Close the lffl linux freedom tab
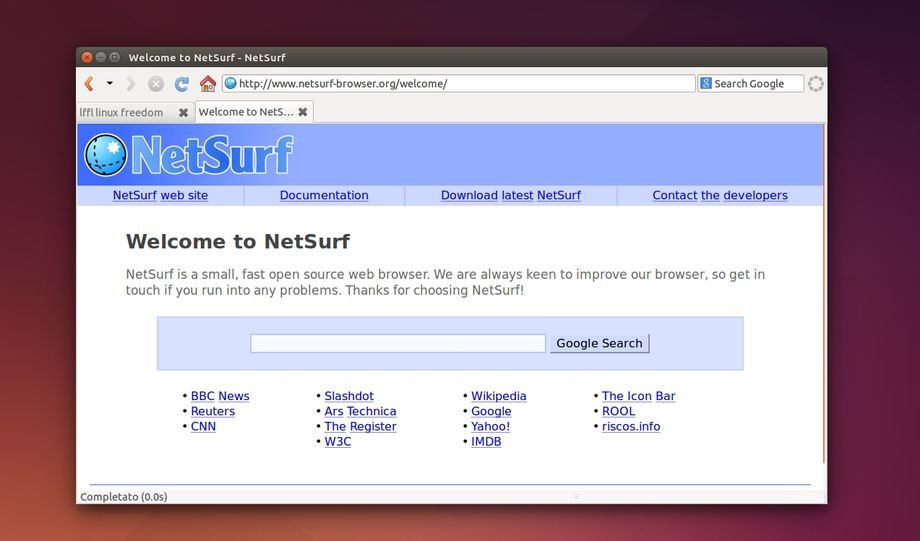 point(183,113)
